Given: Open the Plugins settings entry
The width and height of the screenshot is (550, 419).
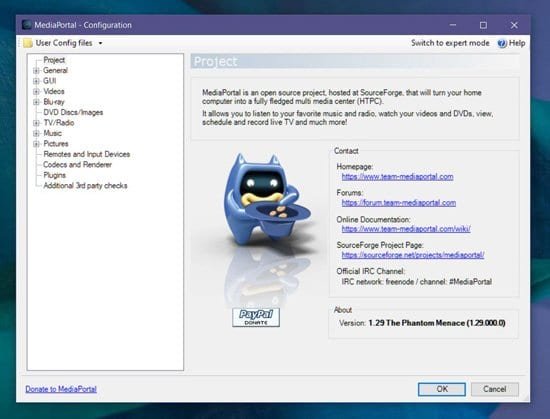Looking at the screenshot, I should [54, 175].
